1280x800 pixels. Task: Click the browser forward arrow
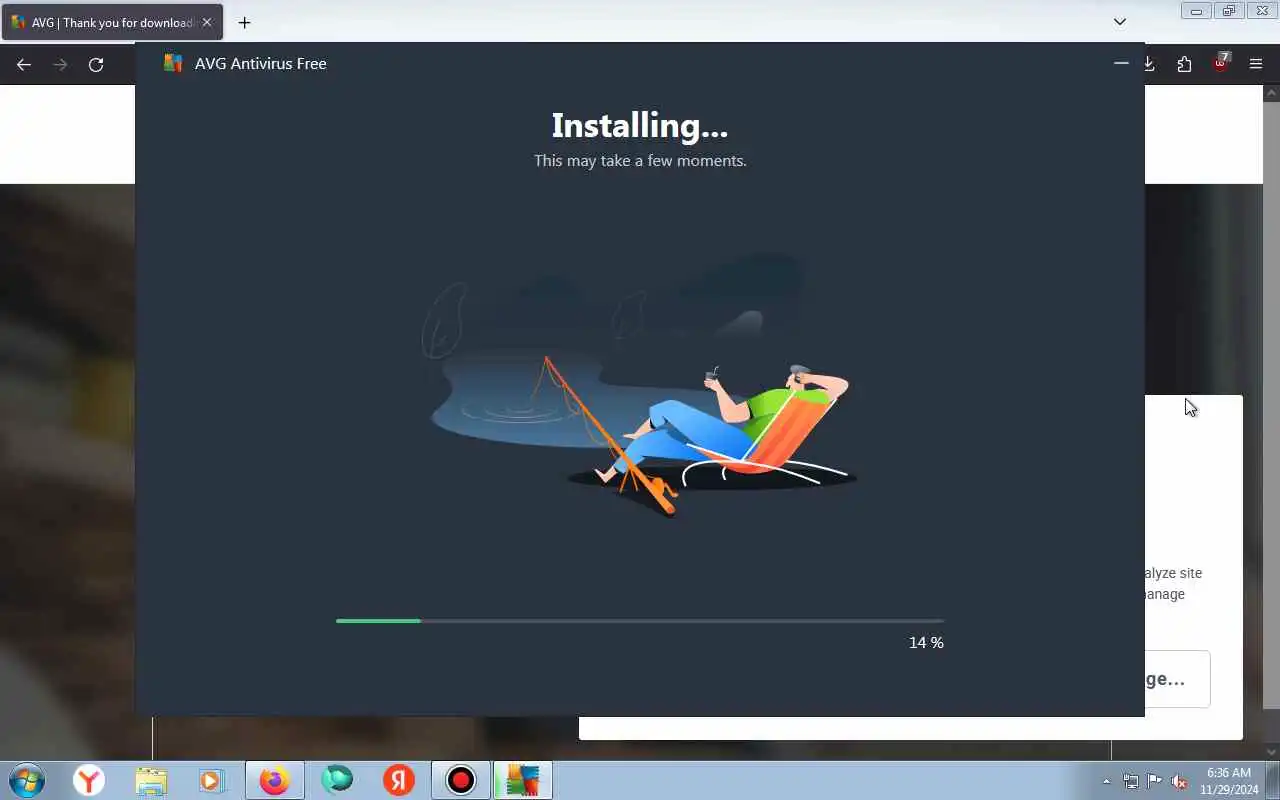pos(60,64)
